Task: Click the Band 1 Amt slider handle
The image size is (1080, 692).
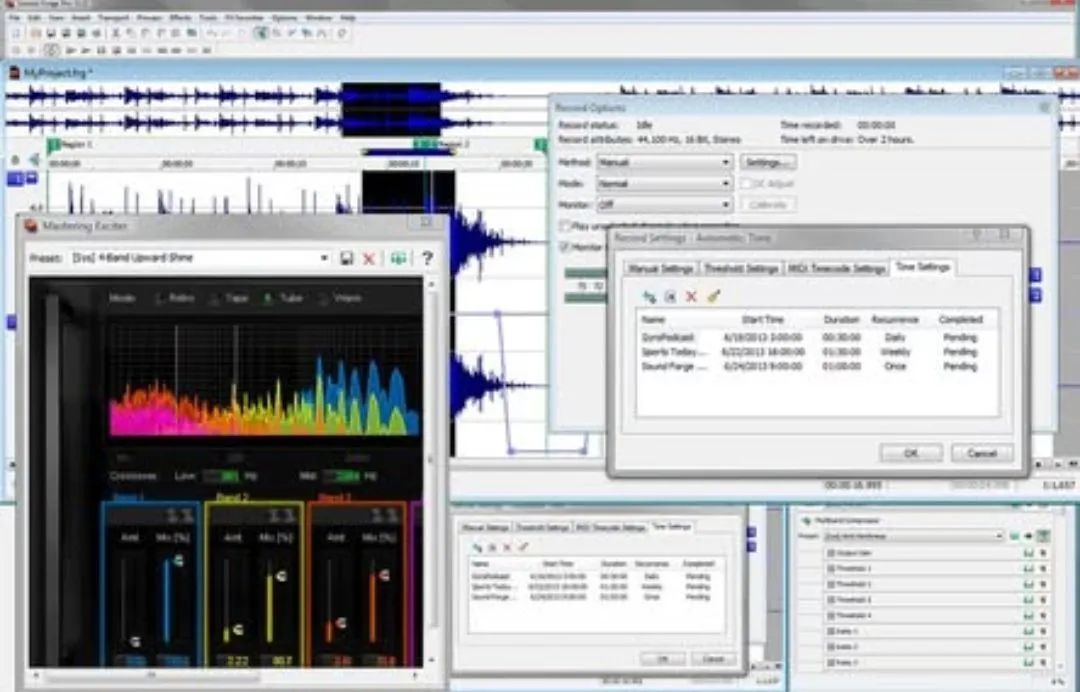Action: (x=134, y=641)
